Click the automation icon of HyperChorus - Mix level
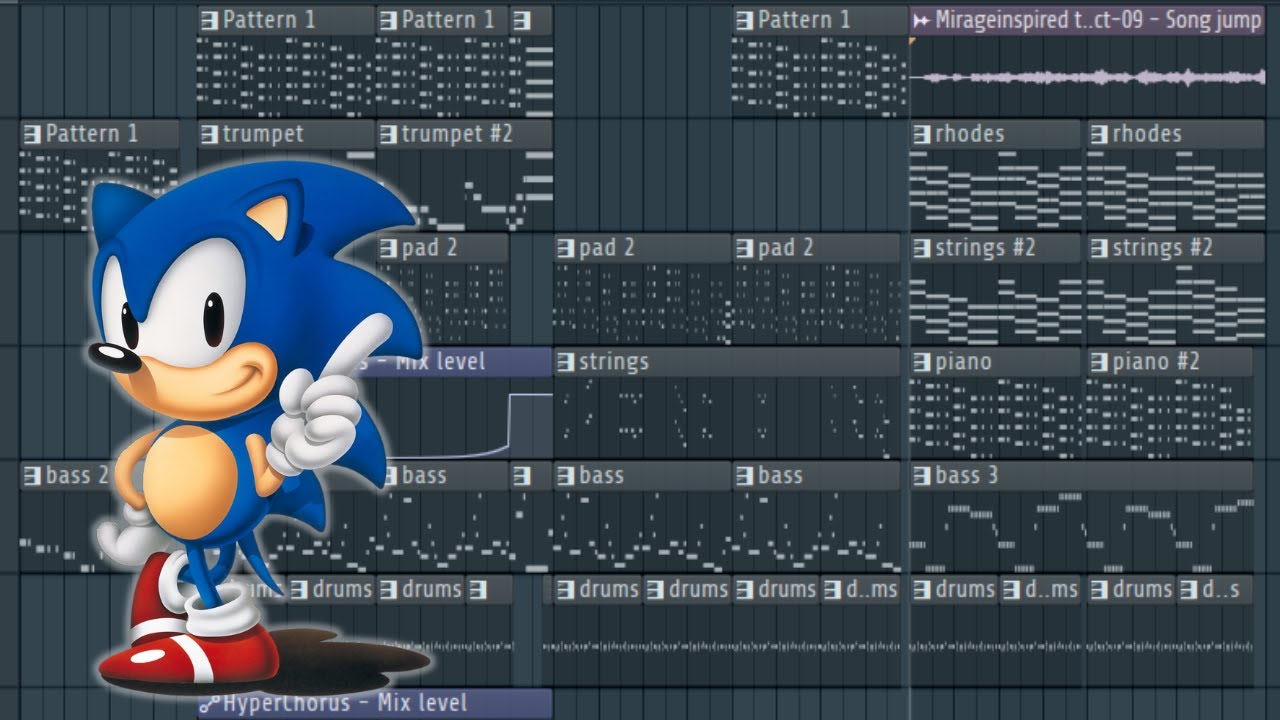The width and height of the screenshot is (1280, 720). pyautogui.click(x=209, y=704)
